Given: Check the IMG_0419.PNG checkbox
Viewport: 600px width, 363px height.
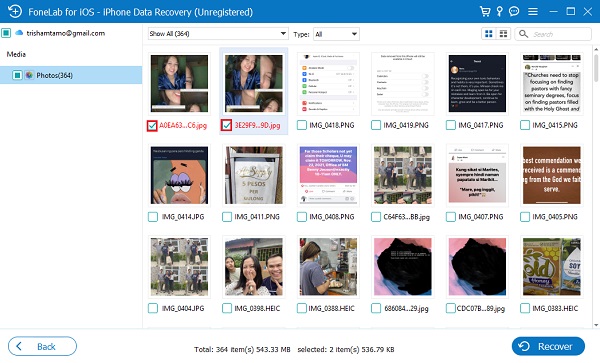Looking at the screenshot, I should click(x=376, y=125).
